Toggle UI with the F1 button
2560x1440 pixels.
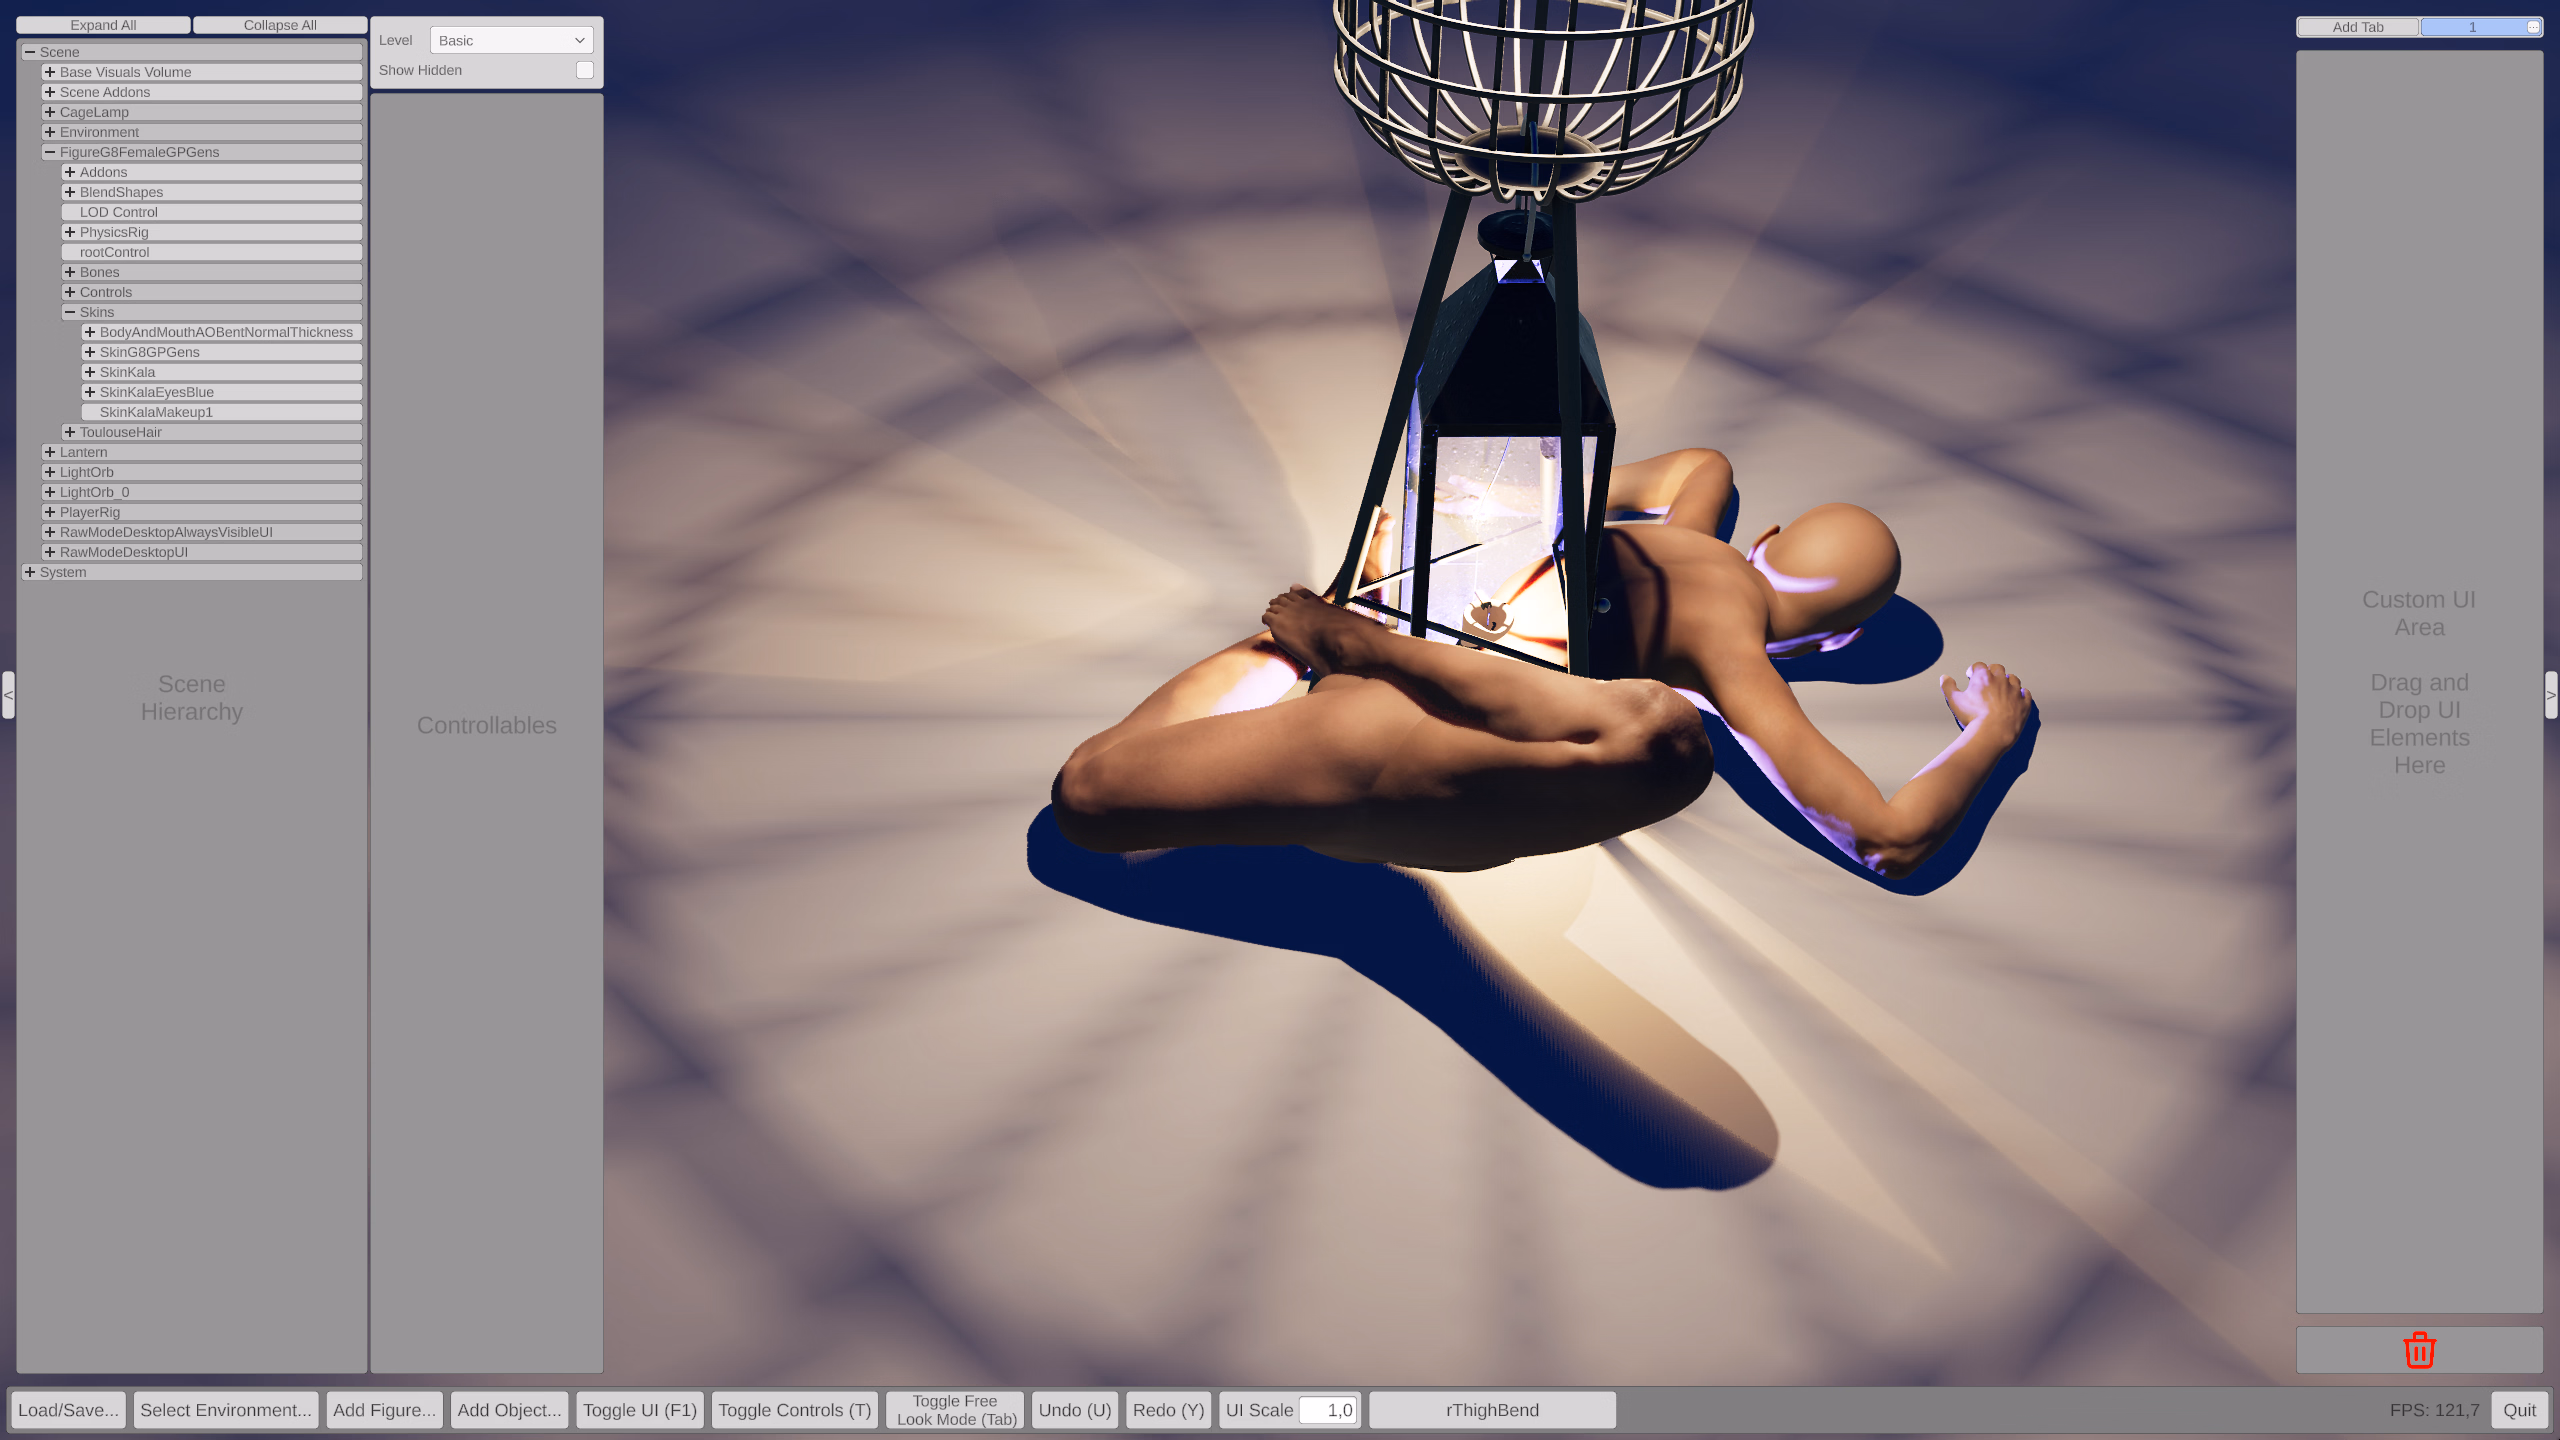639,1410
